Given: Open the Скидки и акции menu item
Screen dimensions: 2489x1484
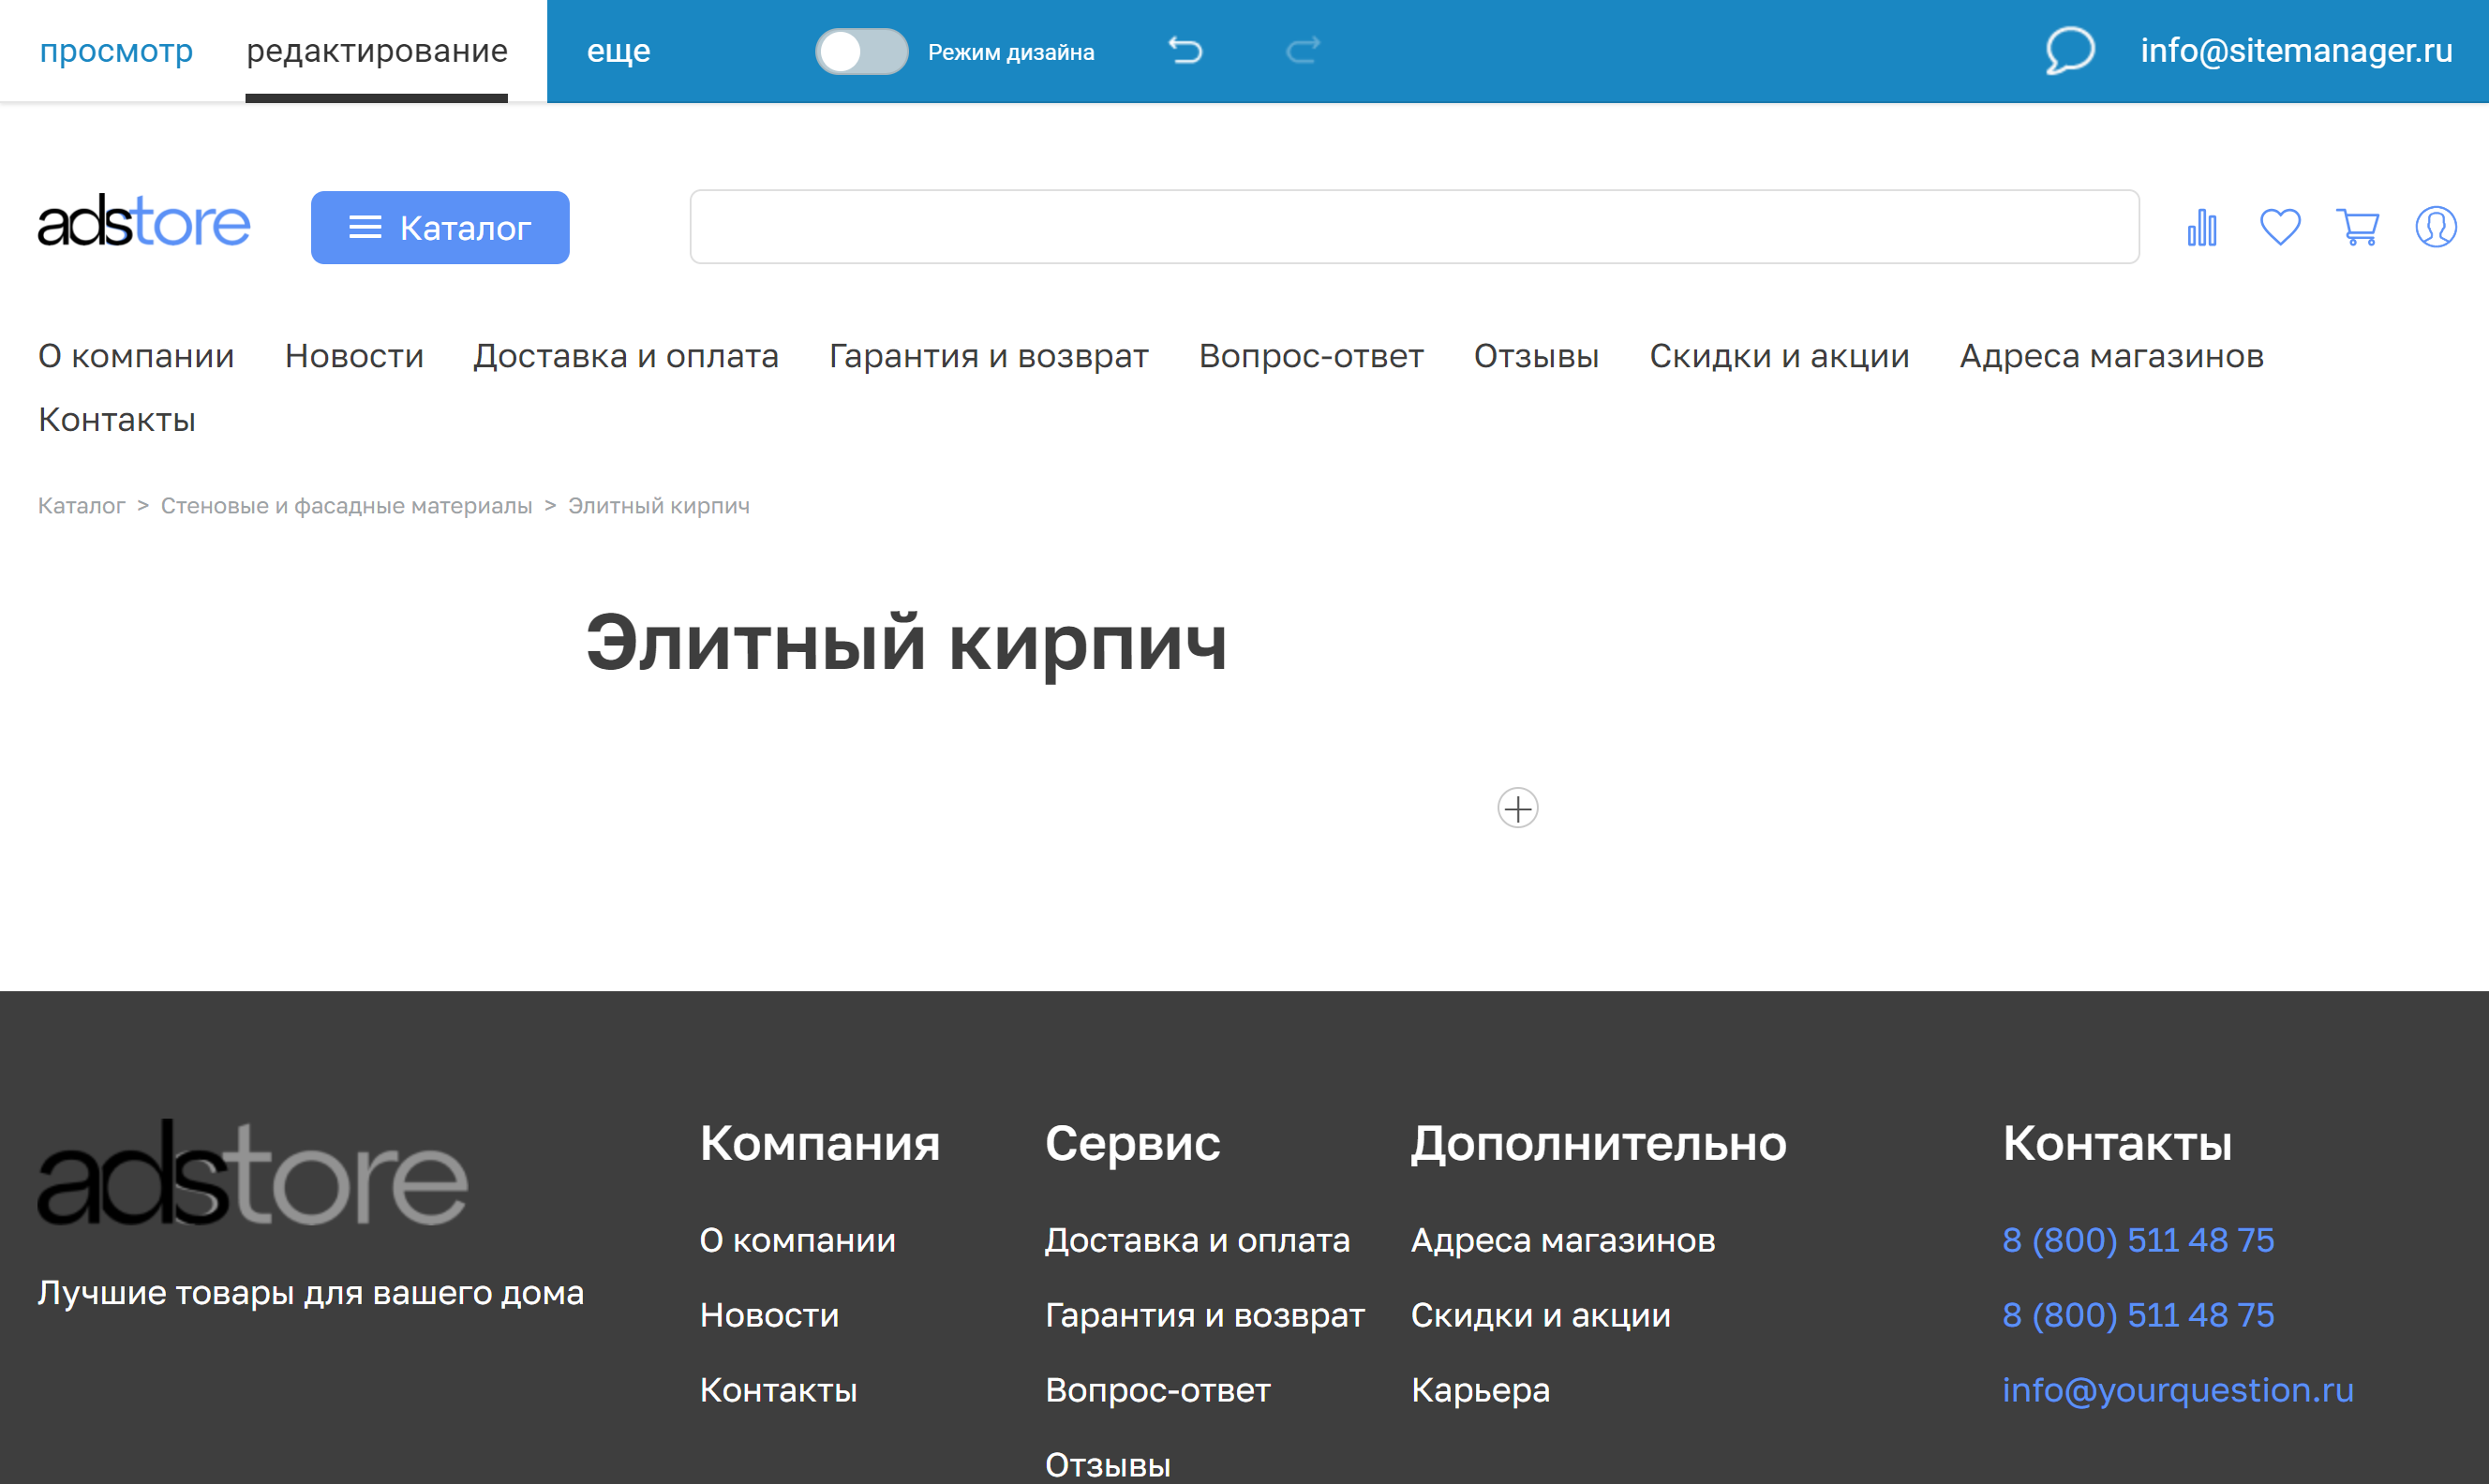Looking at the screenshot, I should 1779,356.
